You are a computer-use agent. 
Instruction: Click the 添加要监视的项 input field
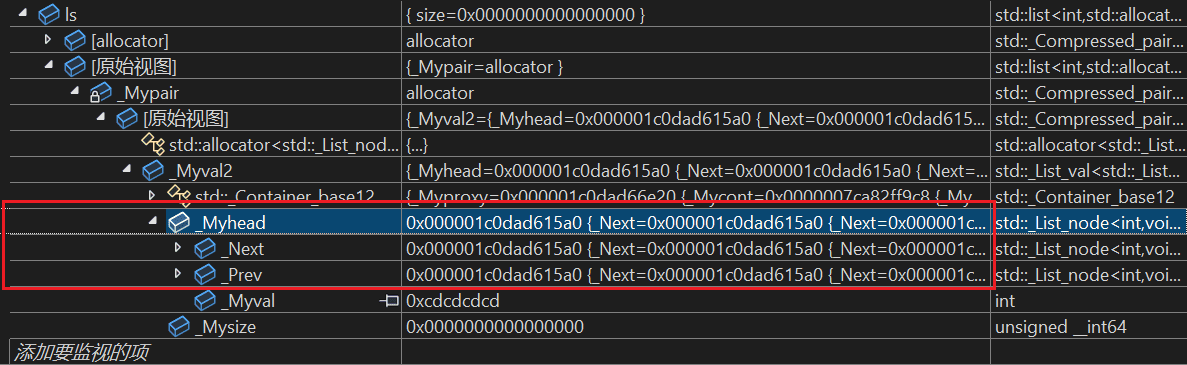click(205, 352)
